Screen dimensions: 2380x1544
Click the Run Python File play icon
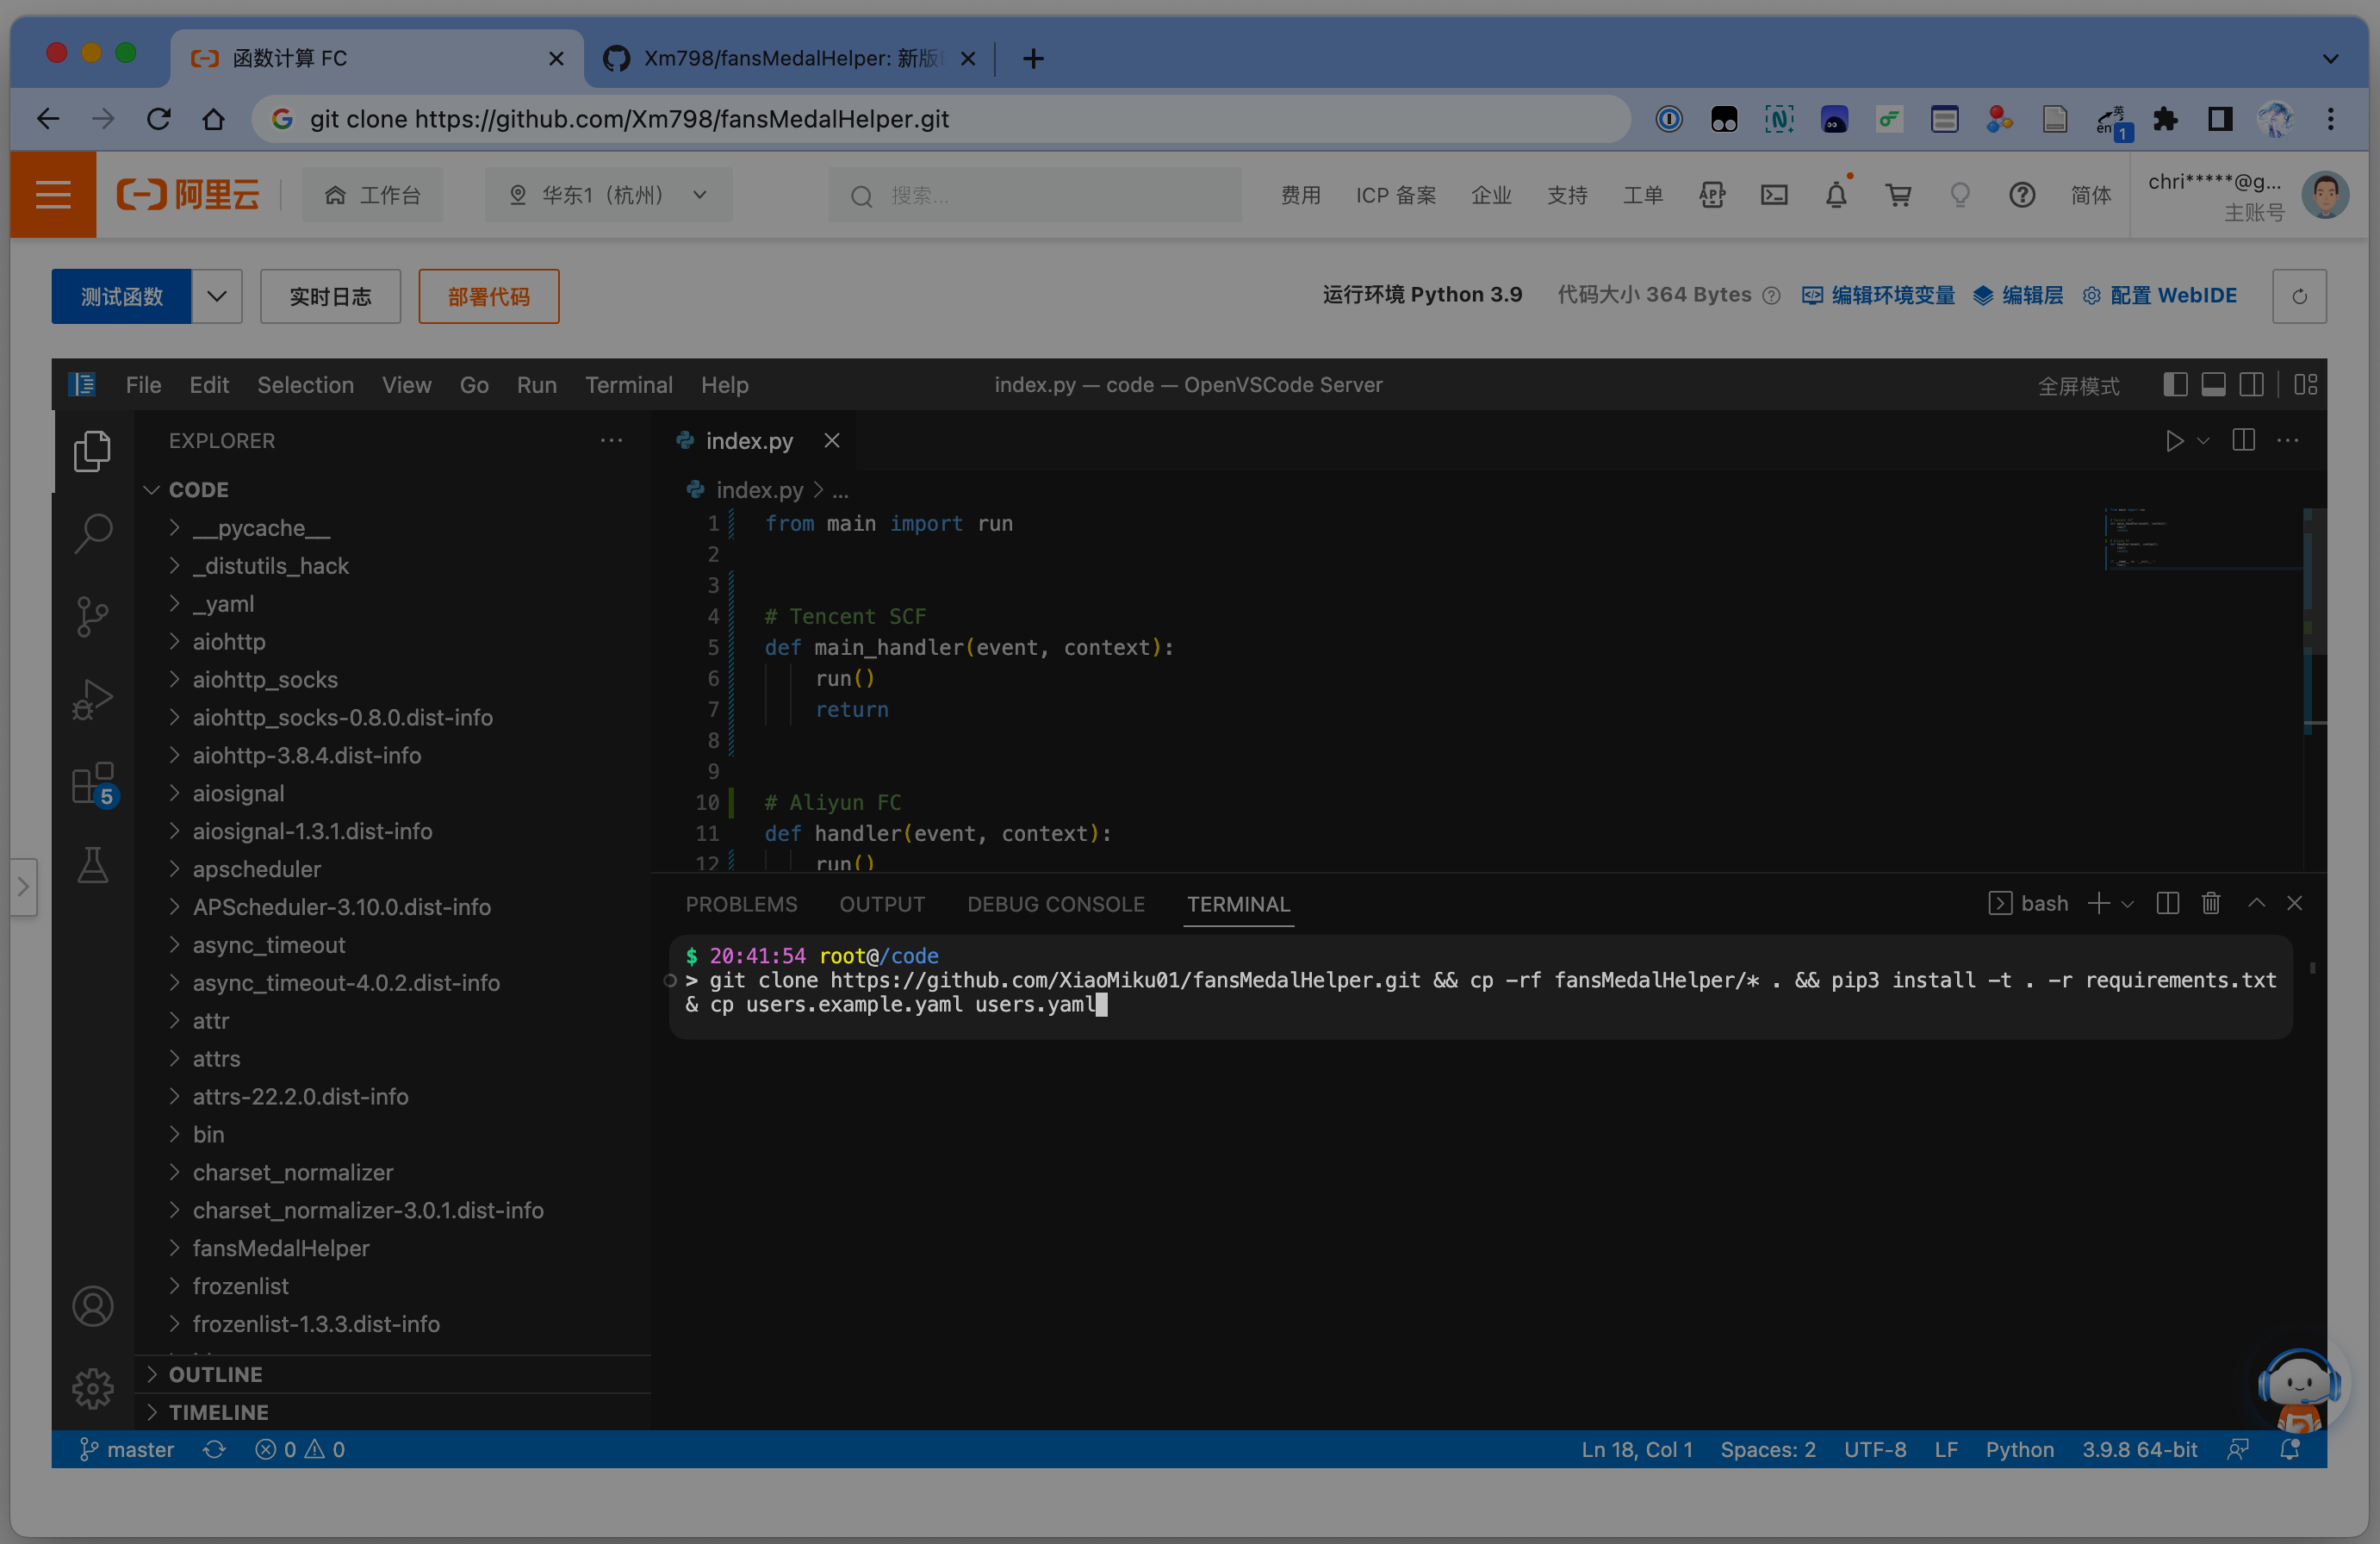click(2174, 441)
